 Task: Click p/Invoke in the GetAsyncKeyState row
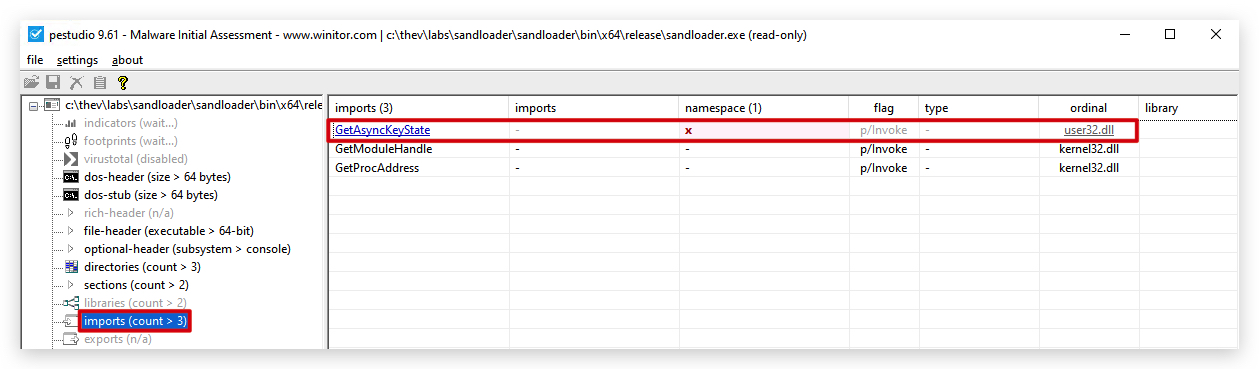884,130
